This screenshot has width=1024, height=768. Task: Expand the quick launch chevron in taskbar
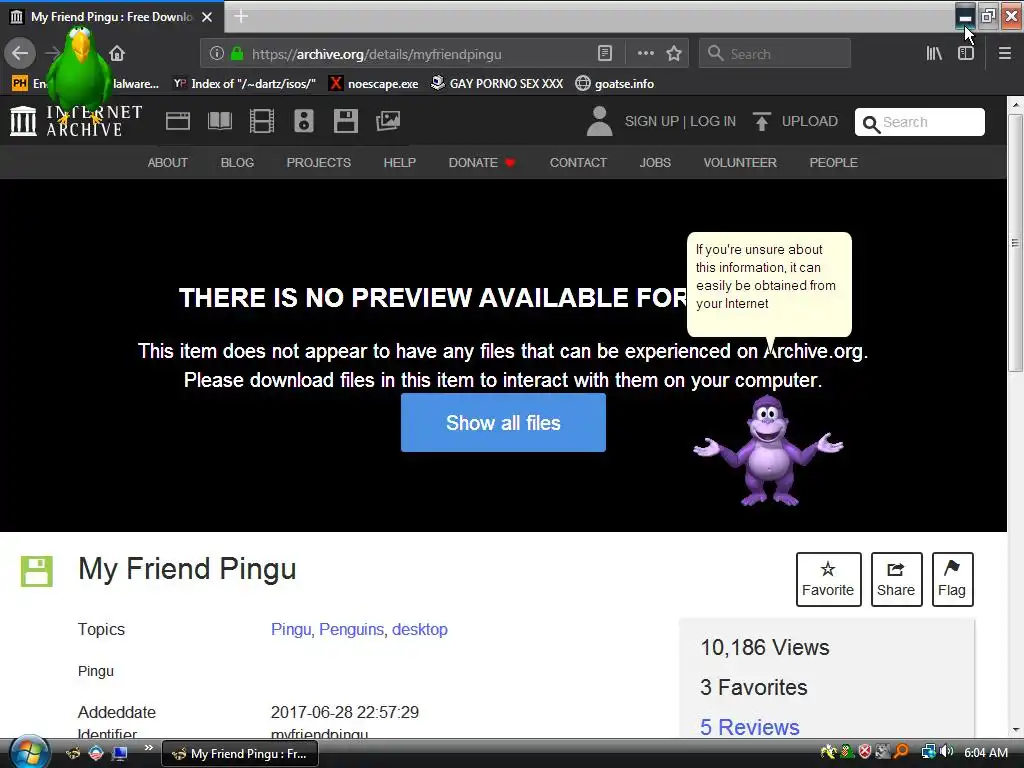pyautogui.click(x=149, y=748)
